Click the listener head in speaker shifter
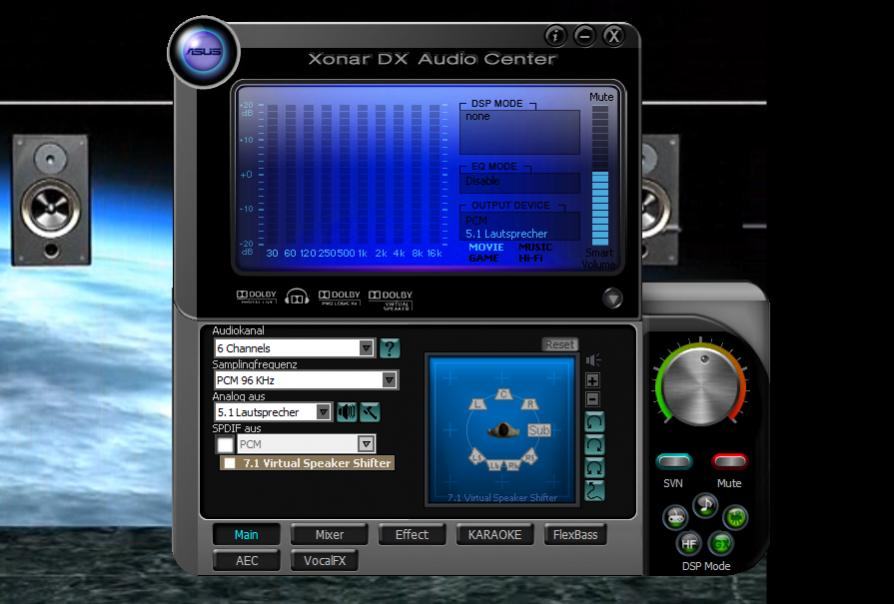 pos(503,431)
